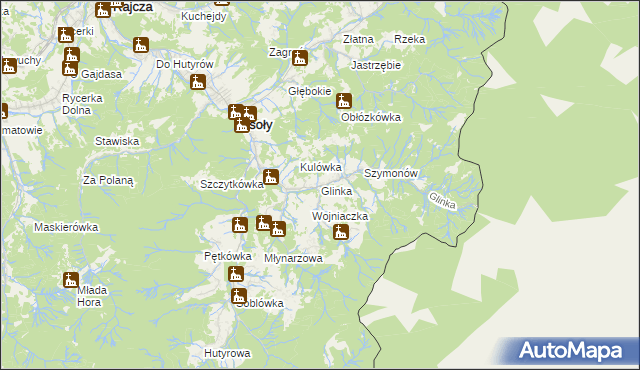The image size is (640, 370).
Task: Select the rotated Glinka stream label
Action: [x=442, y=201]
